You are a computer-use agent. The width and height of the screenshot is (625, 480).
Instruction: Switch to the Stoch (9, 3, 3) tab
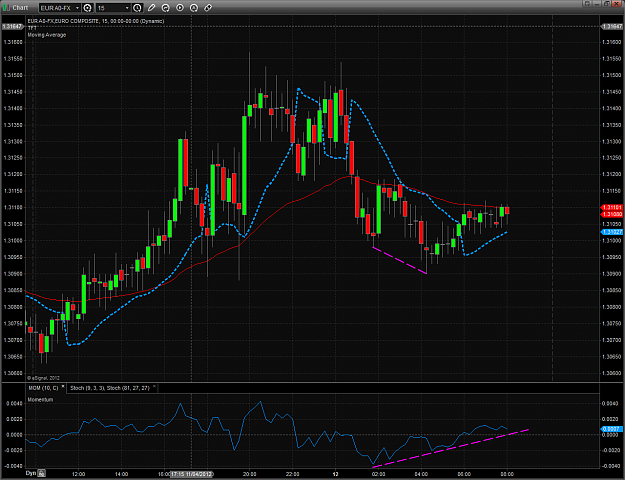[110, 388]
